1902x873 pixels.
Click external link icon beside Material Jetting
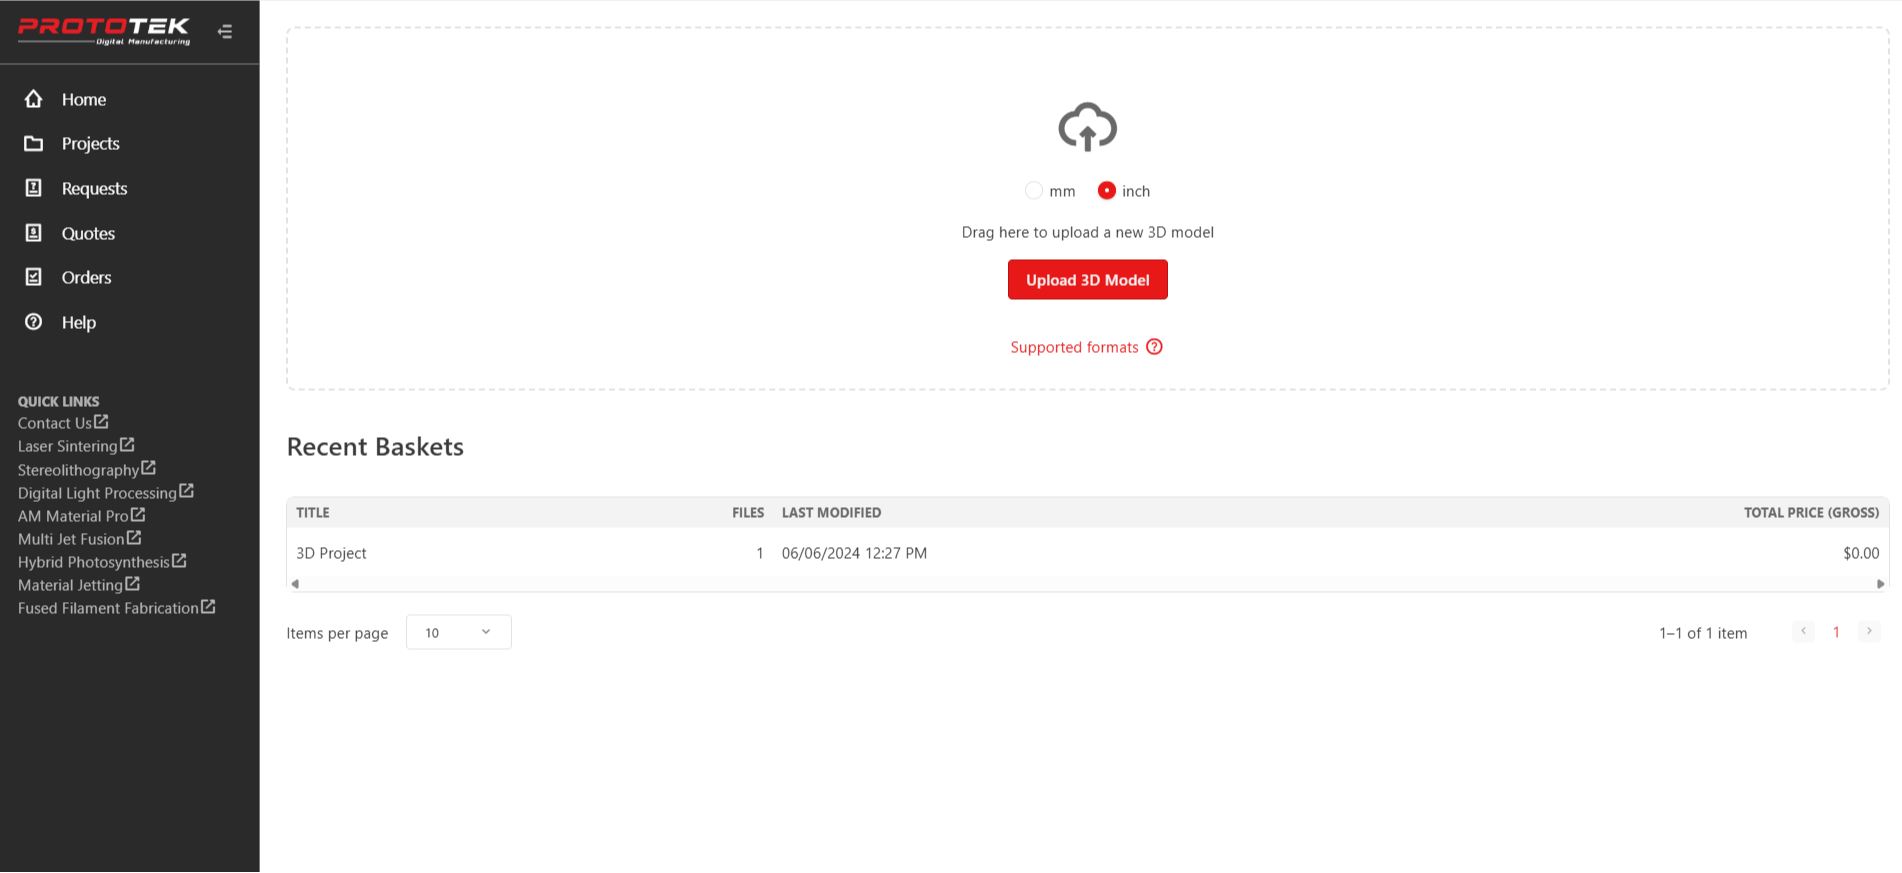132,583
